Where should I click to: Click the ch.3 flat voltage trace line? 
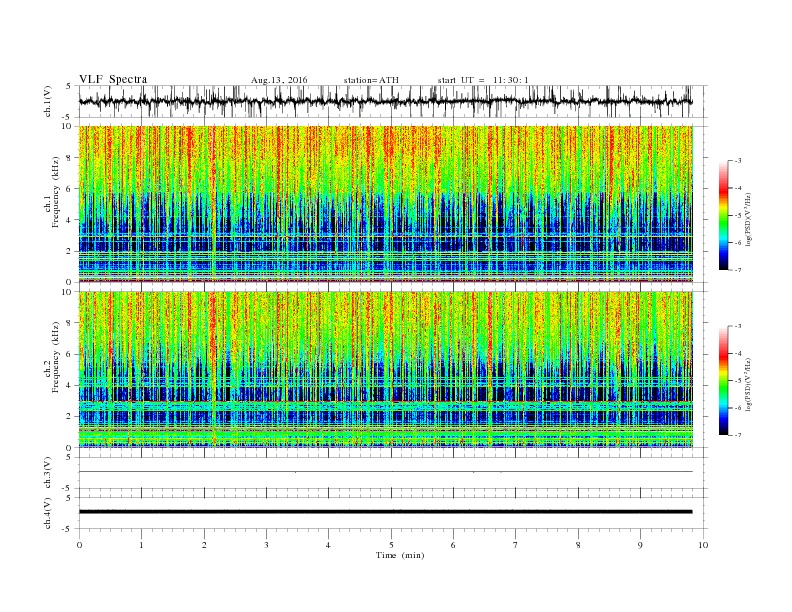[385, 472]
